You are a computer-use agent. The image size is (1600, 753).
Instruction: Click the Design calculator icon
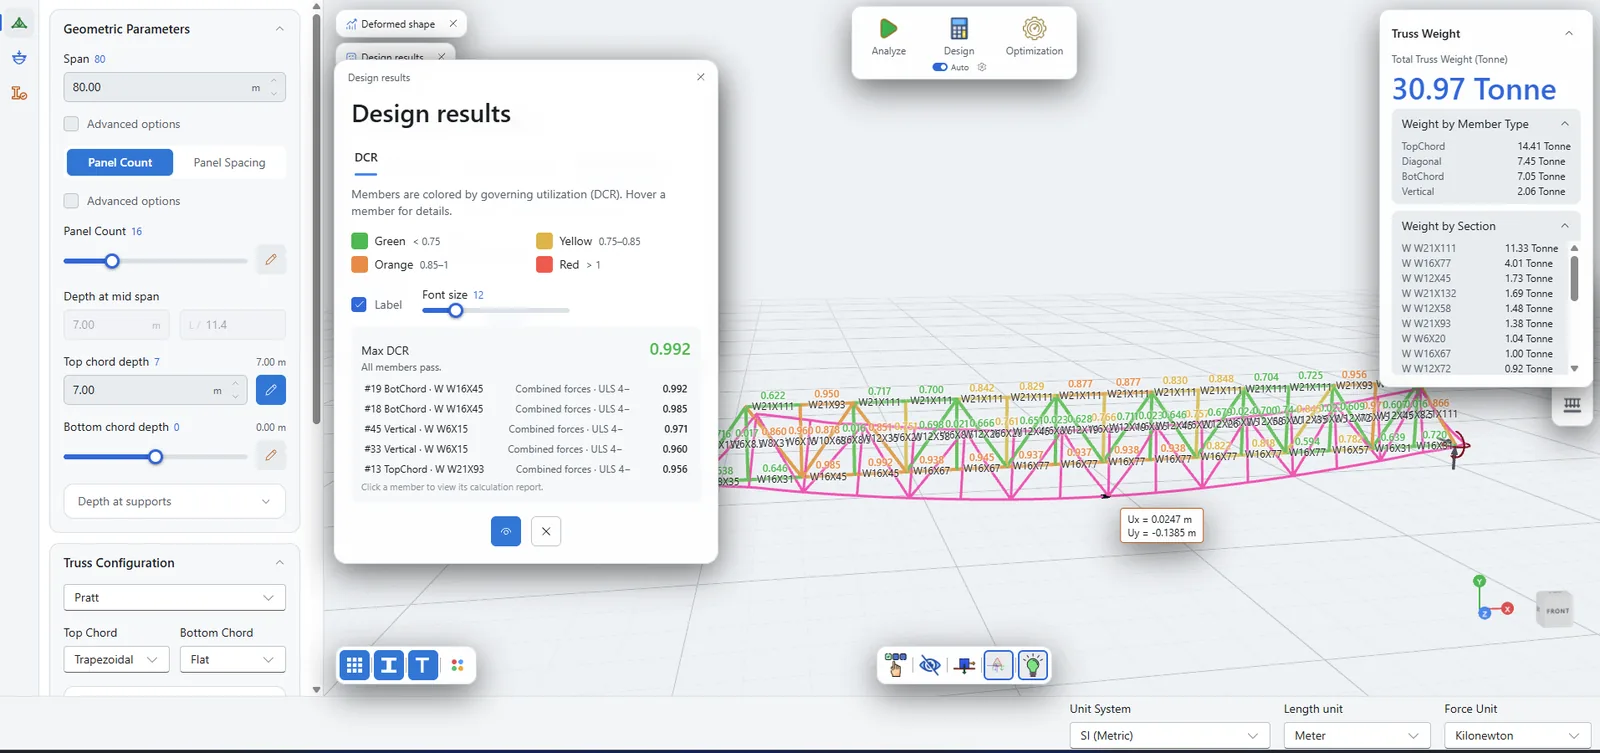click(x=959, y=29)
